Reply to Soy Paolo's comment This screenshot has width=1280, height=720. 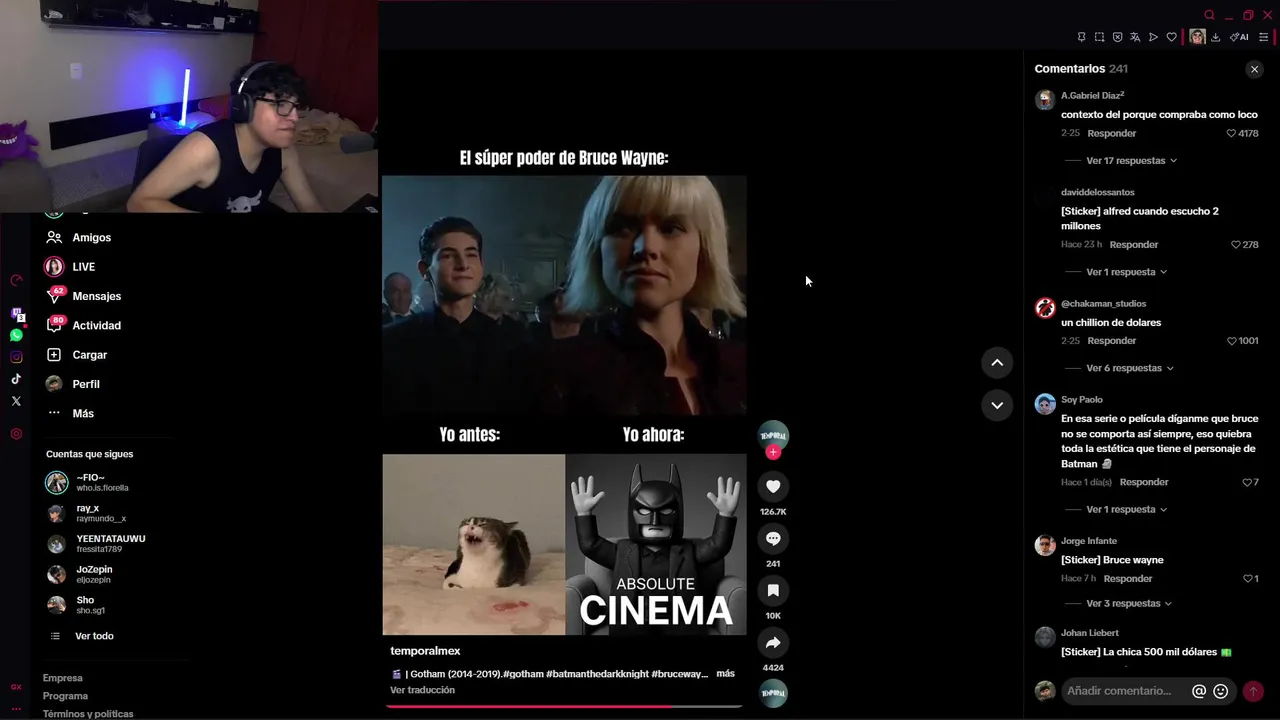(x=1144, y=482)
